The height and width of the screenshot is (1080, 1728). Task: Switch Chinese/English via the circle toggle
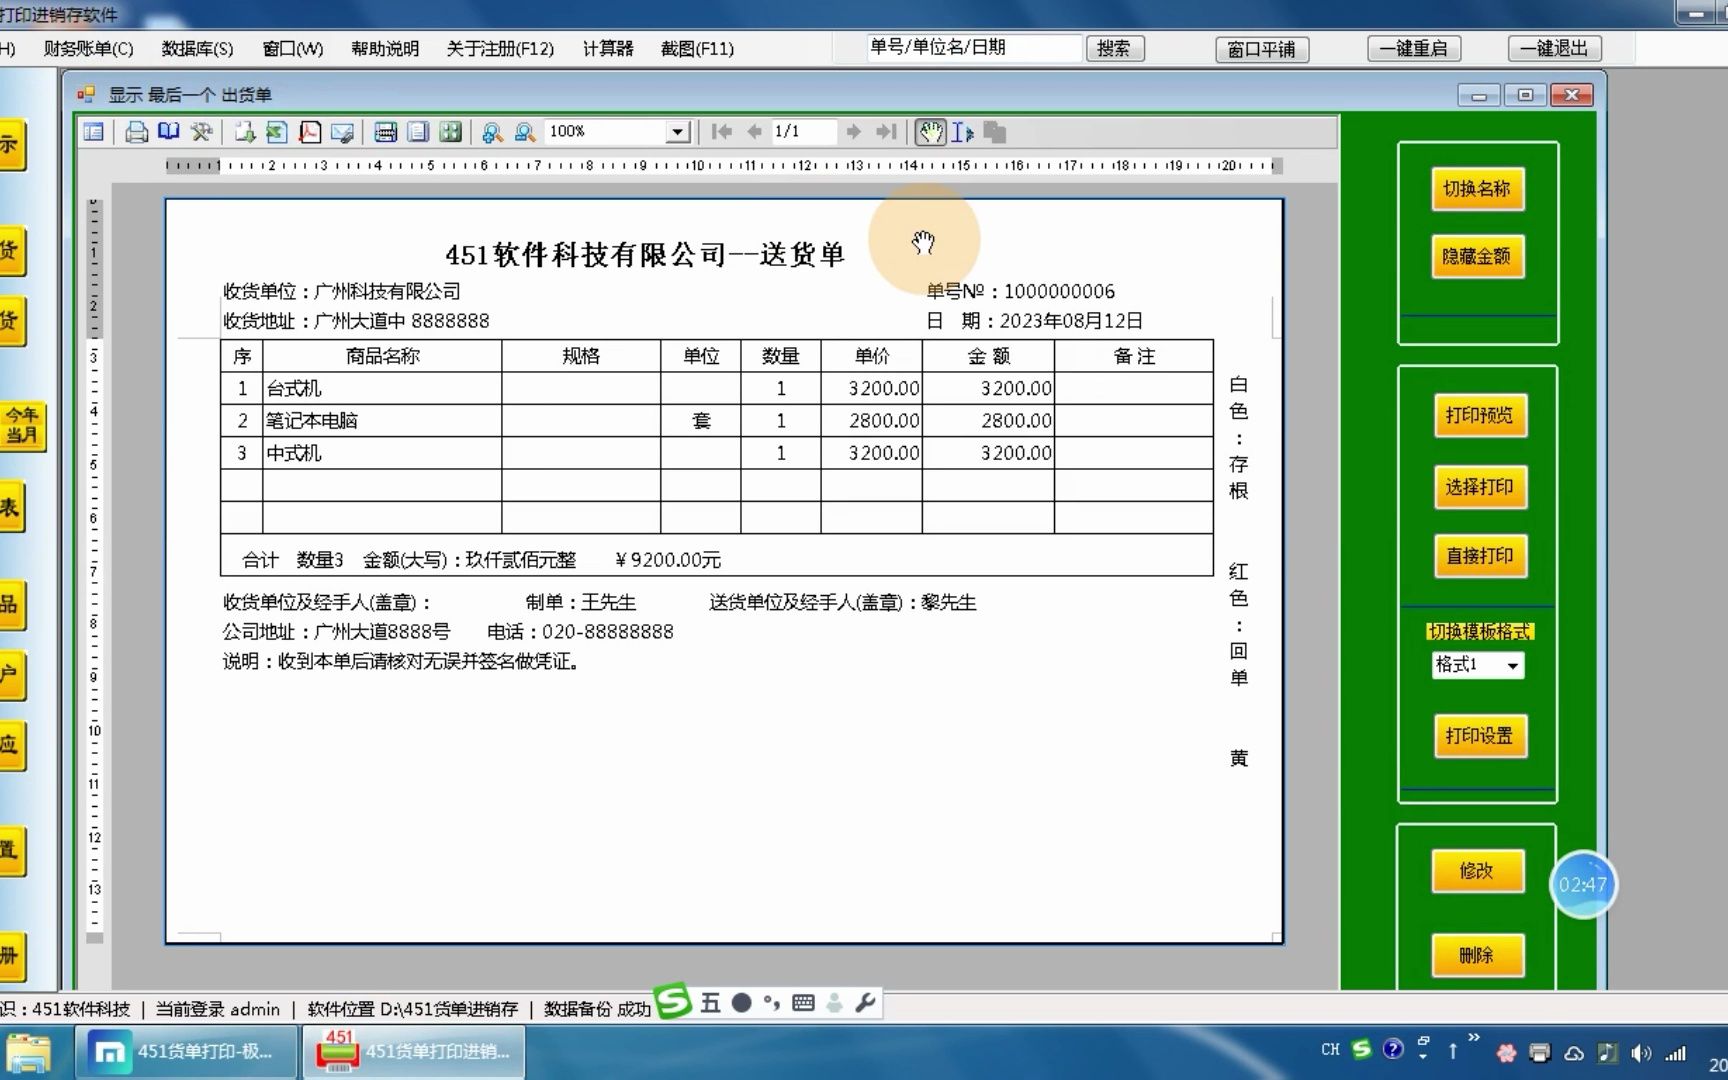pos(742,1003)
